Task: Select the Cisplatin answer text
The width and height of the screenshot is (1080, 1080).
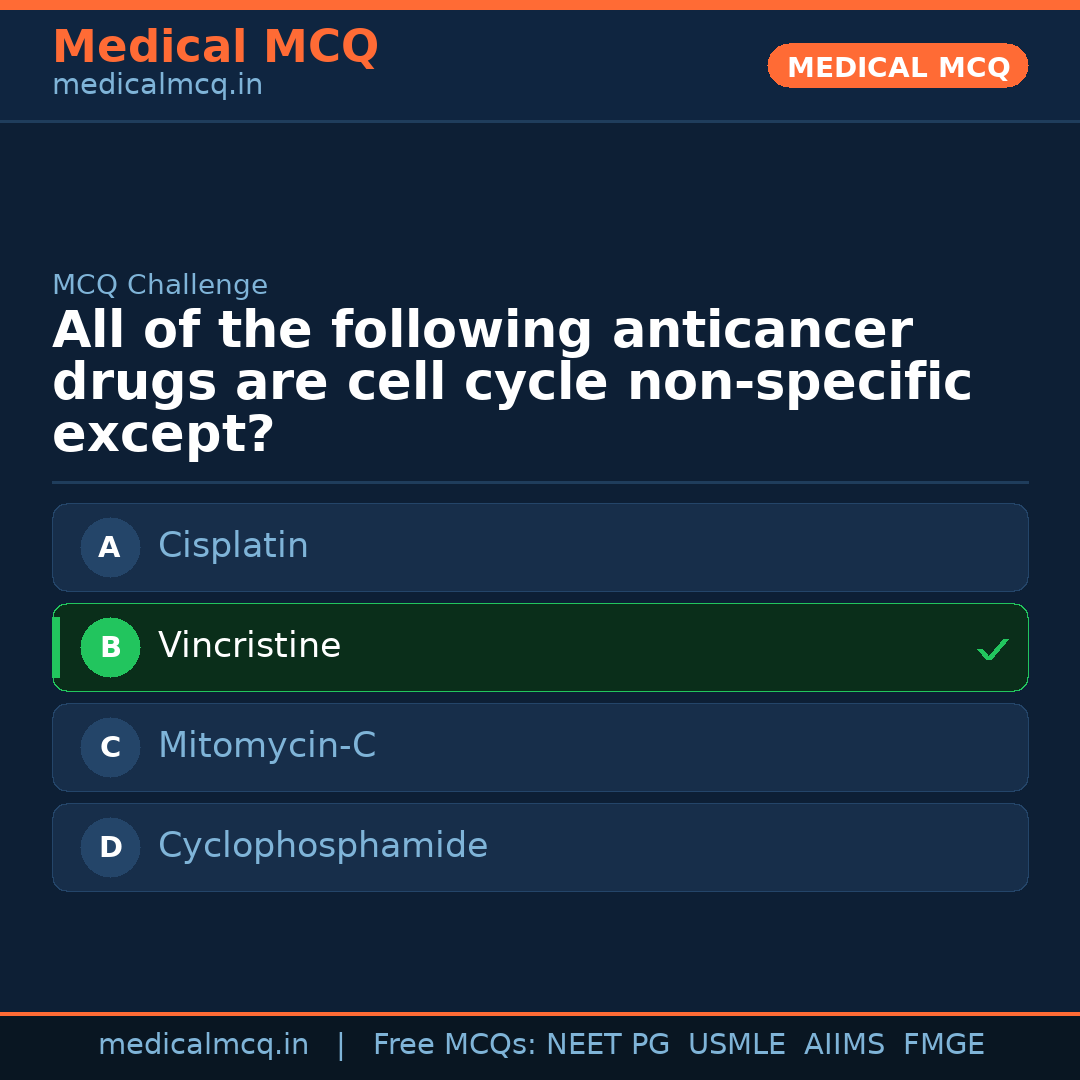Action: pos(233,546)
